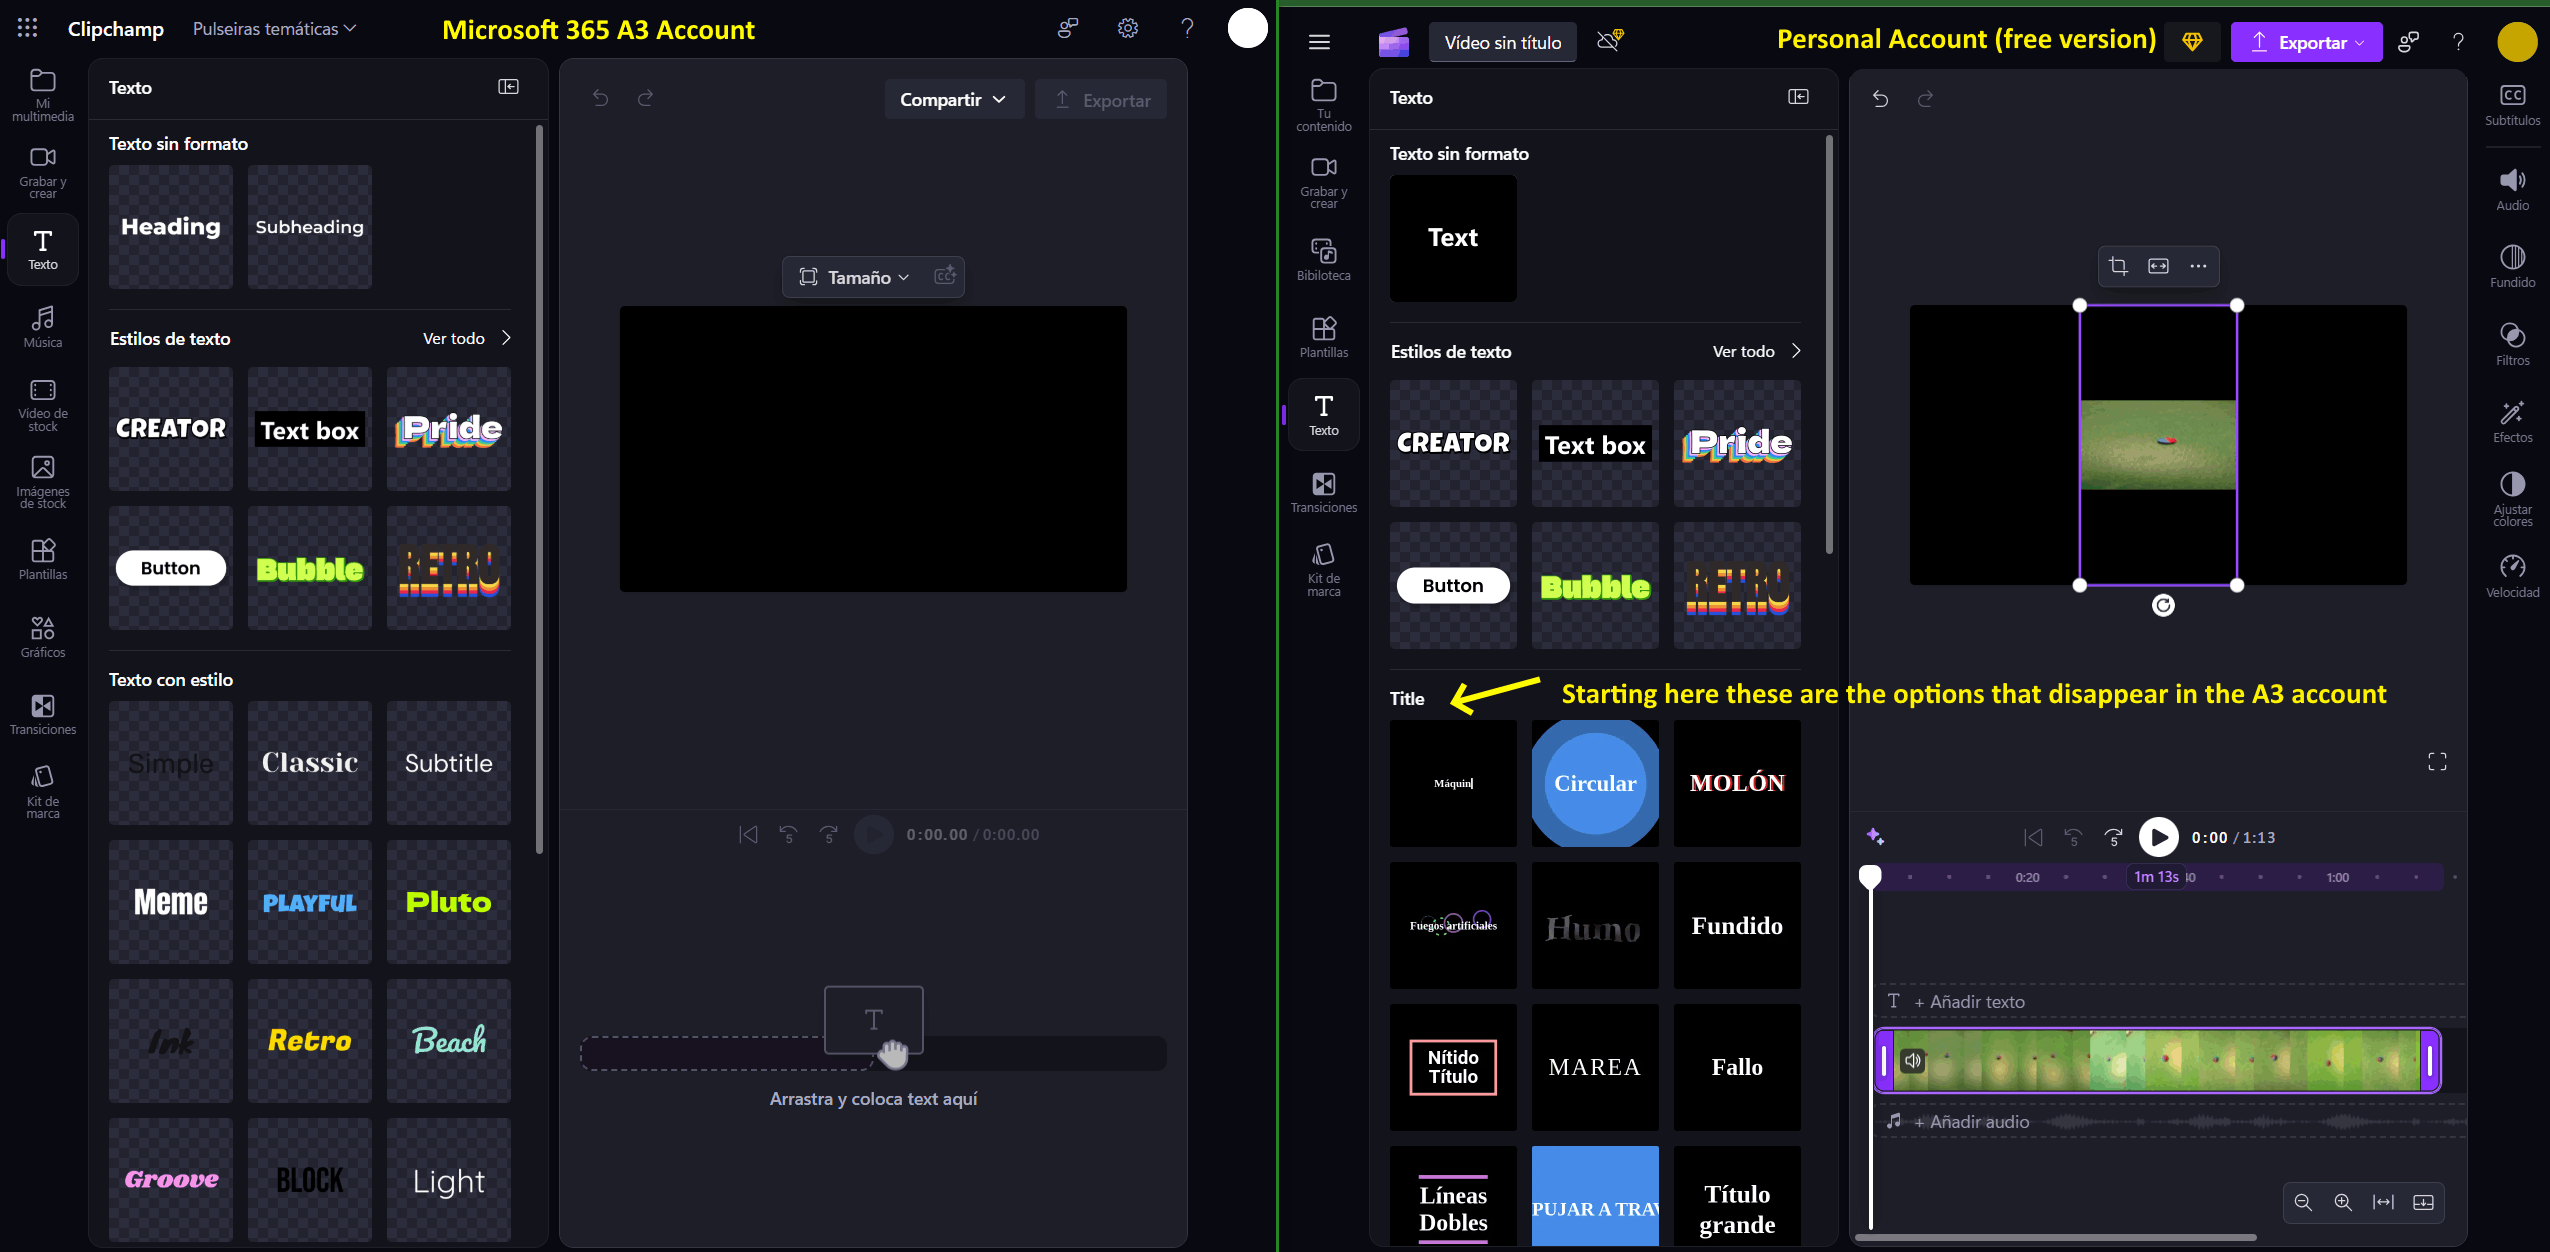Open Mi multimedia in left A3 sidebar

43,95
